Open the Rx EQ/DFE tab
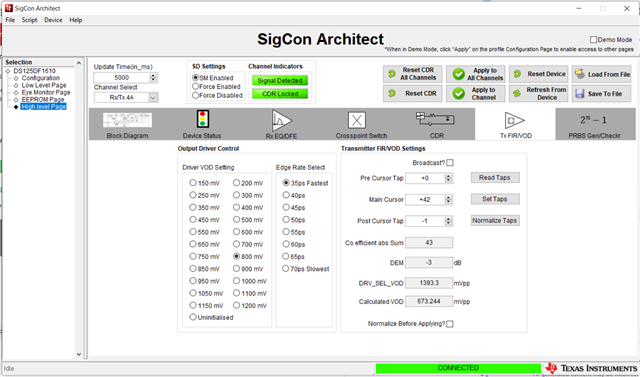Viewport: 640px width, 377px height. (x=282, y=124)
